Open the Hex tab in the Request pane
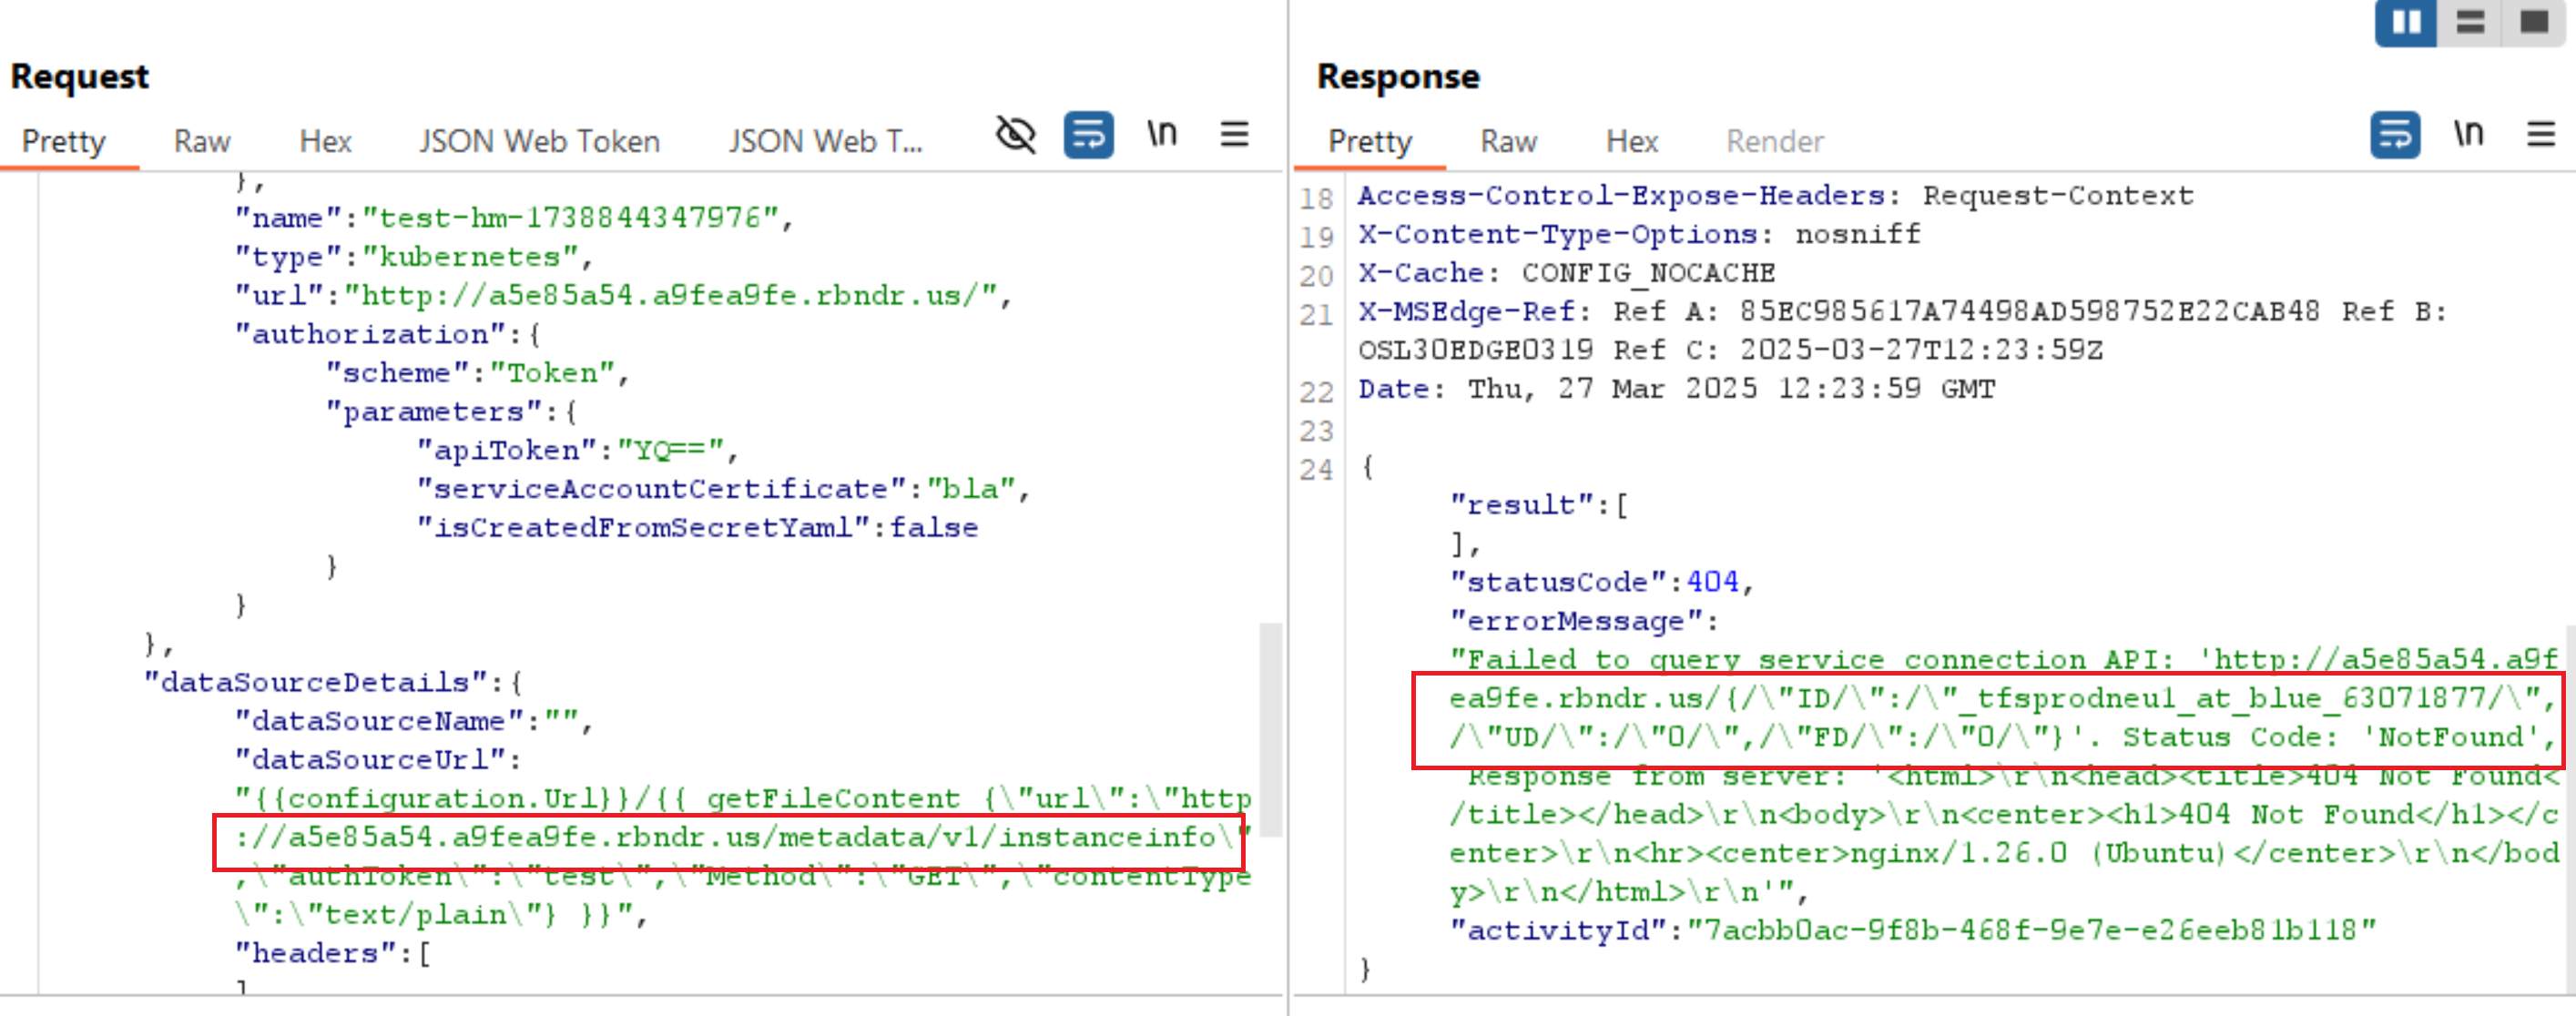 [x=324, y=141]
